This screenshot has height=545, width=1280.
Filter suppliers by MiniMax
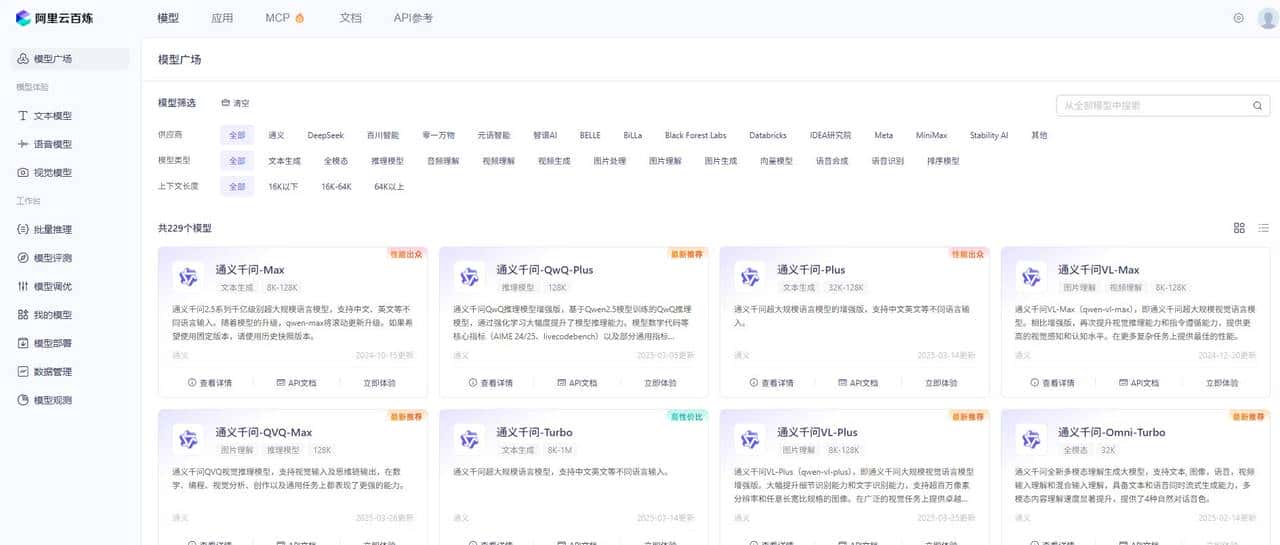point(931,135)
